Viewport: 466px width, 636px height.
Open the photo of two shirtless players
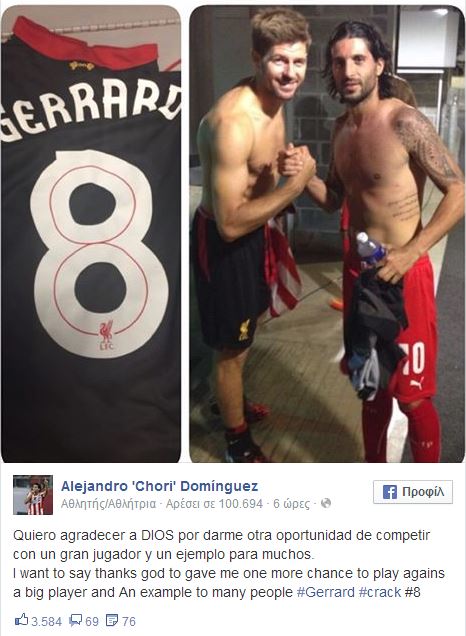point(327,234)
